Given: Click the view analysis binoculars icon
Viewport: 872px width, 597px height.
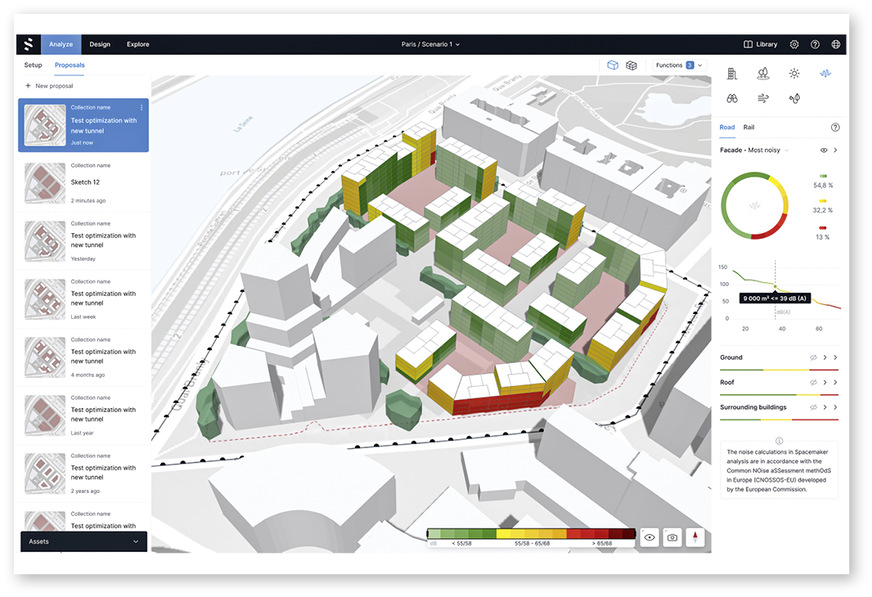Looking at the screenshot, I should pyautogui.click(x=732, y=98).
